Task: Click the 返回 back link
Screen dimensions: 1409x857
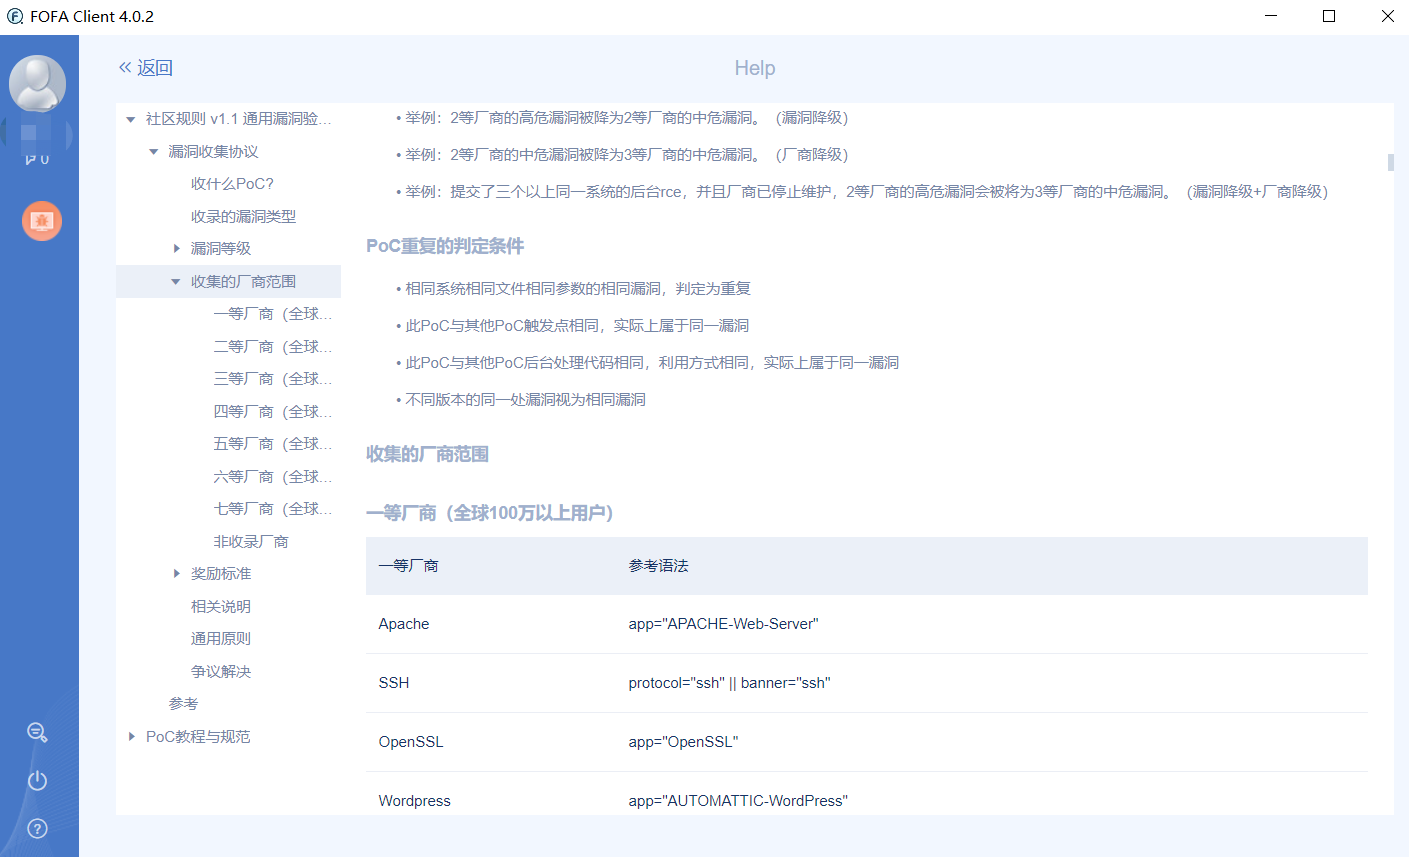Action: pos(153,67)
